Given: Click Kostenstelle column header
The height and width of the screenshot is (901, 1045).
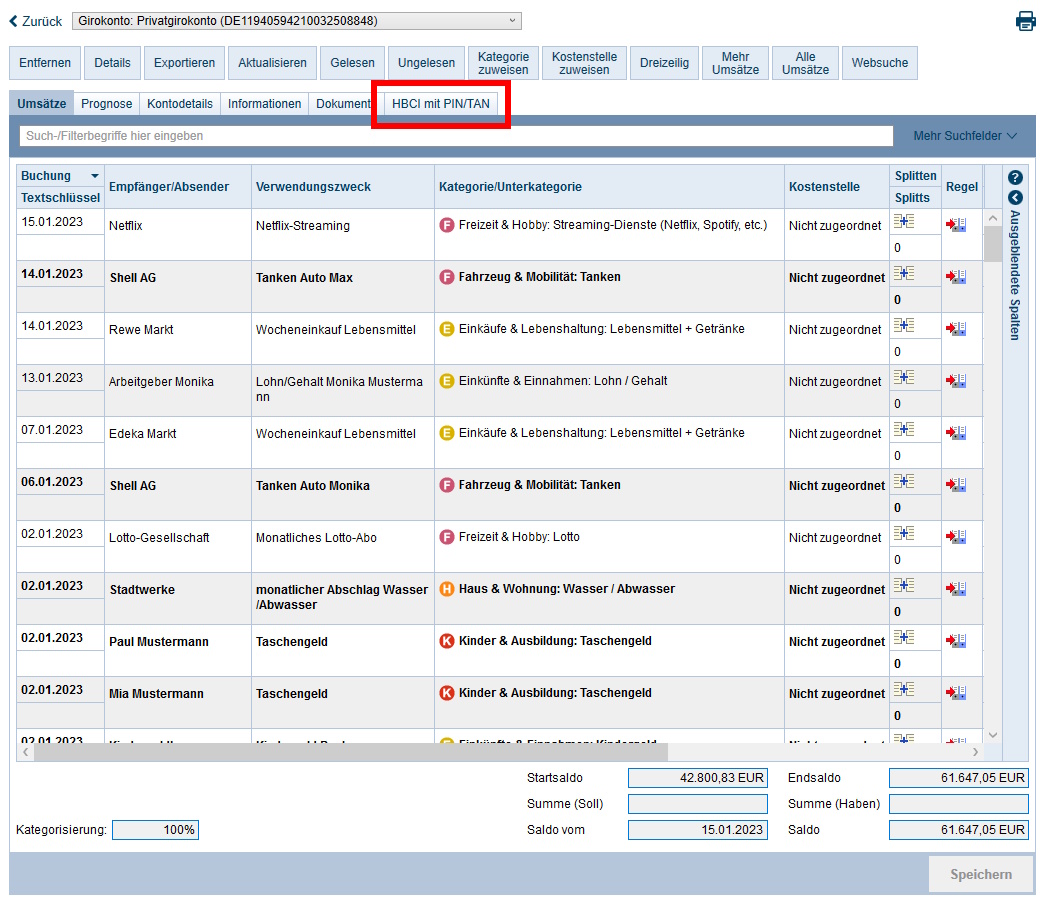Looking at the screenshot, I should click(x=837, y=187).
